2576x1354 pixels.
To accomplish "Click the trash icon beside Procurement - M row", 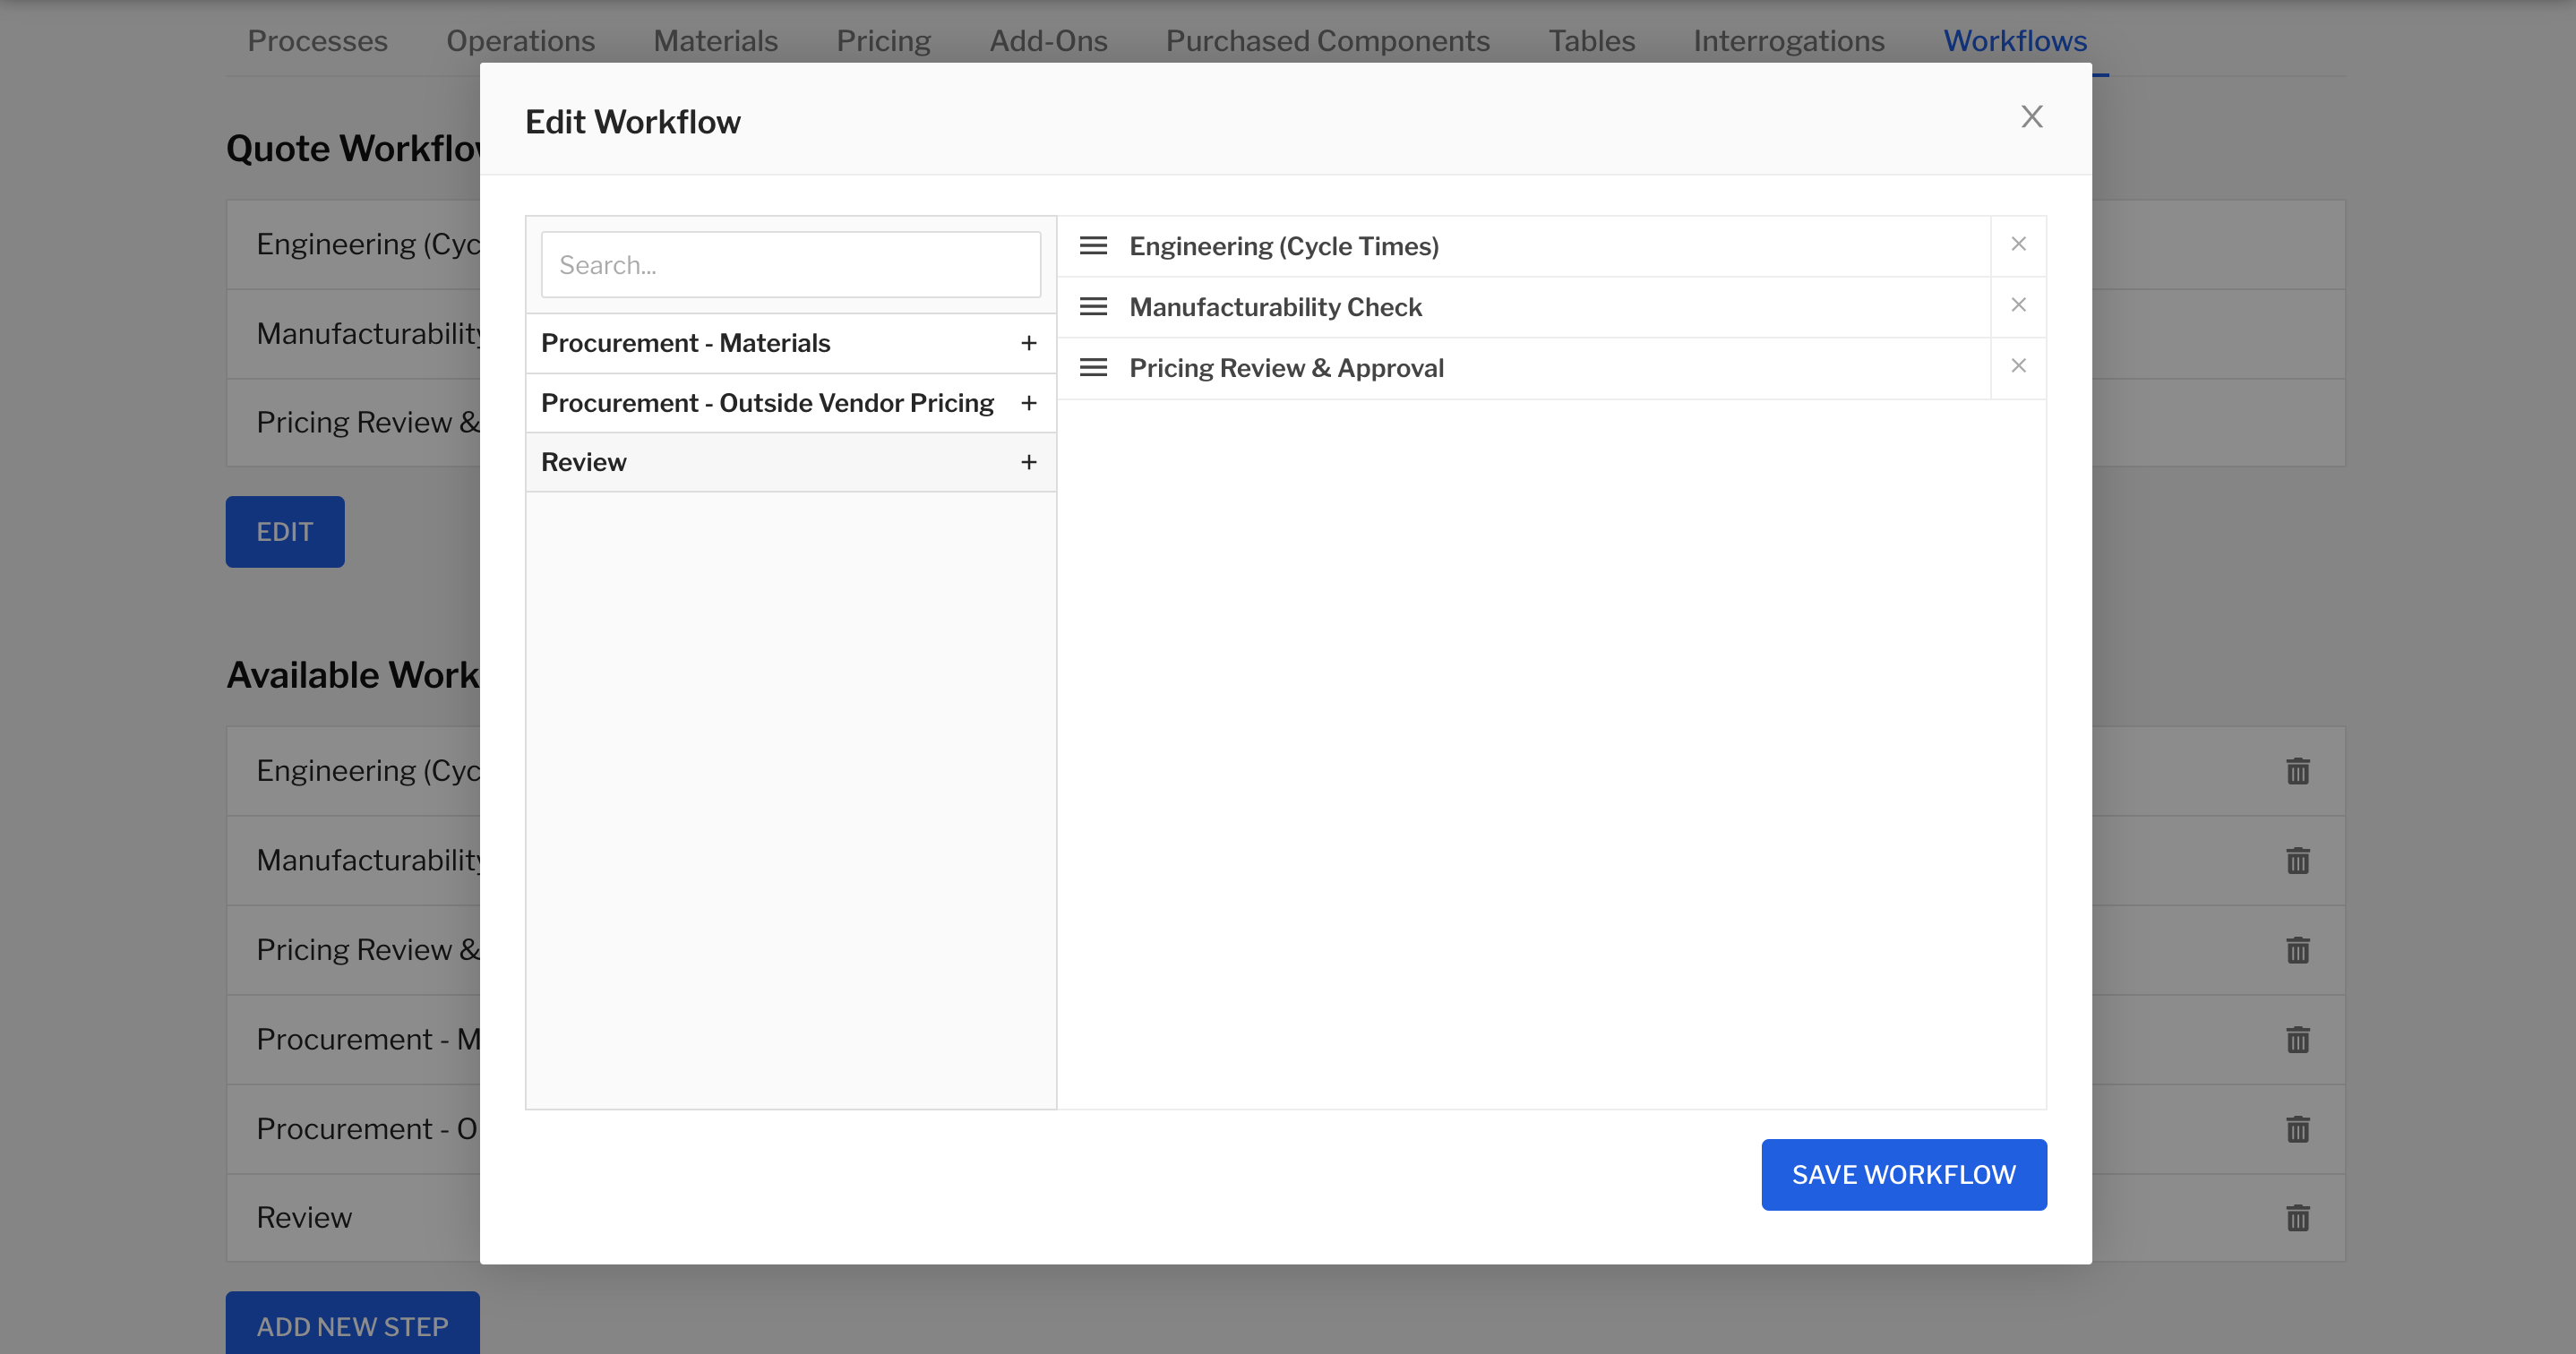I will (x=2298, y=1039).
